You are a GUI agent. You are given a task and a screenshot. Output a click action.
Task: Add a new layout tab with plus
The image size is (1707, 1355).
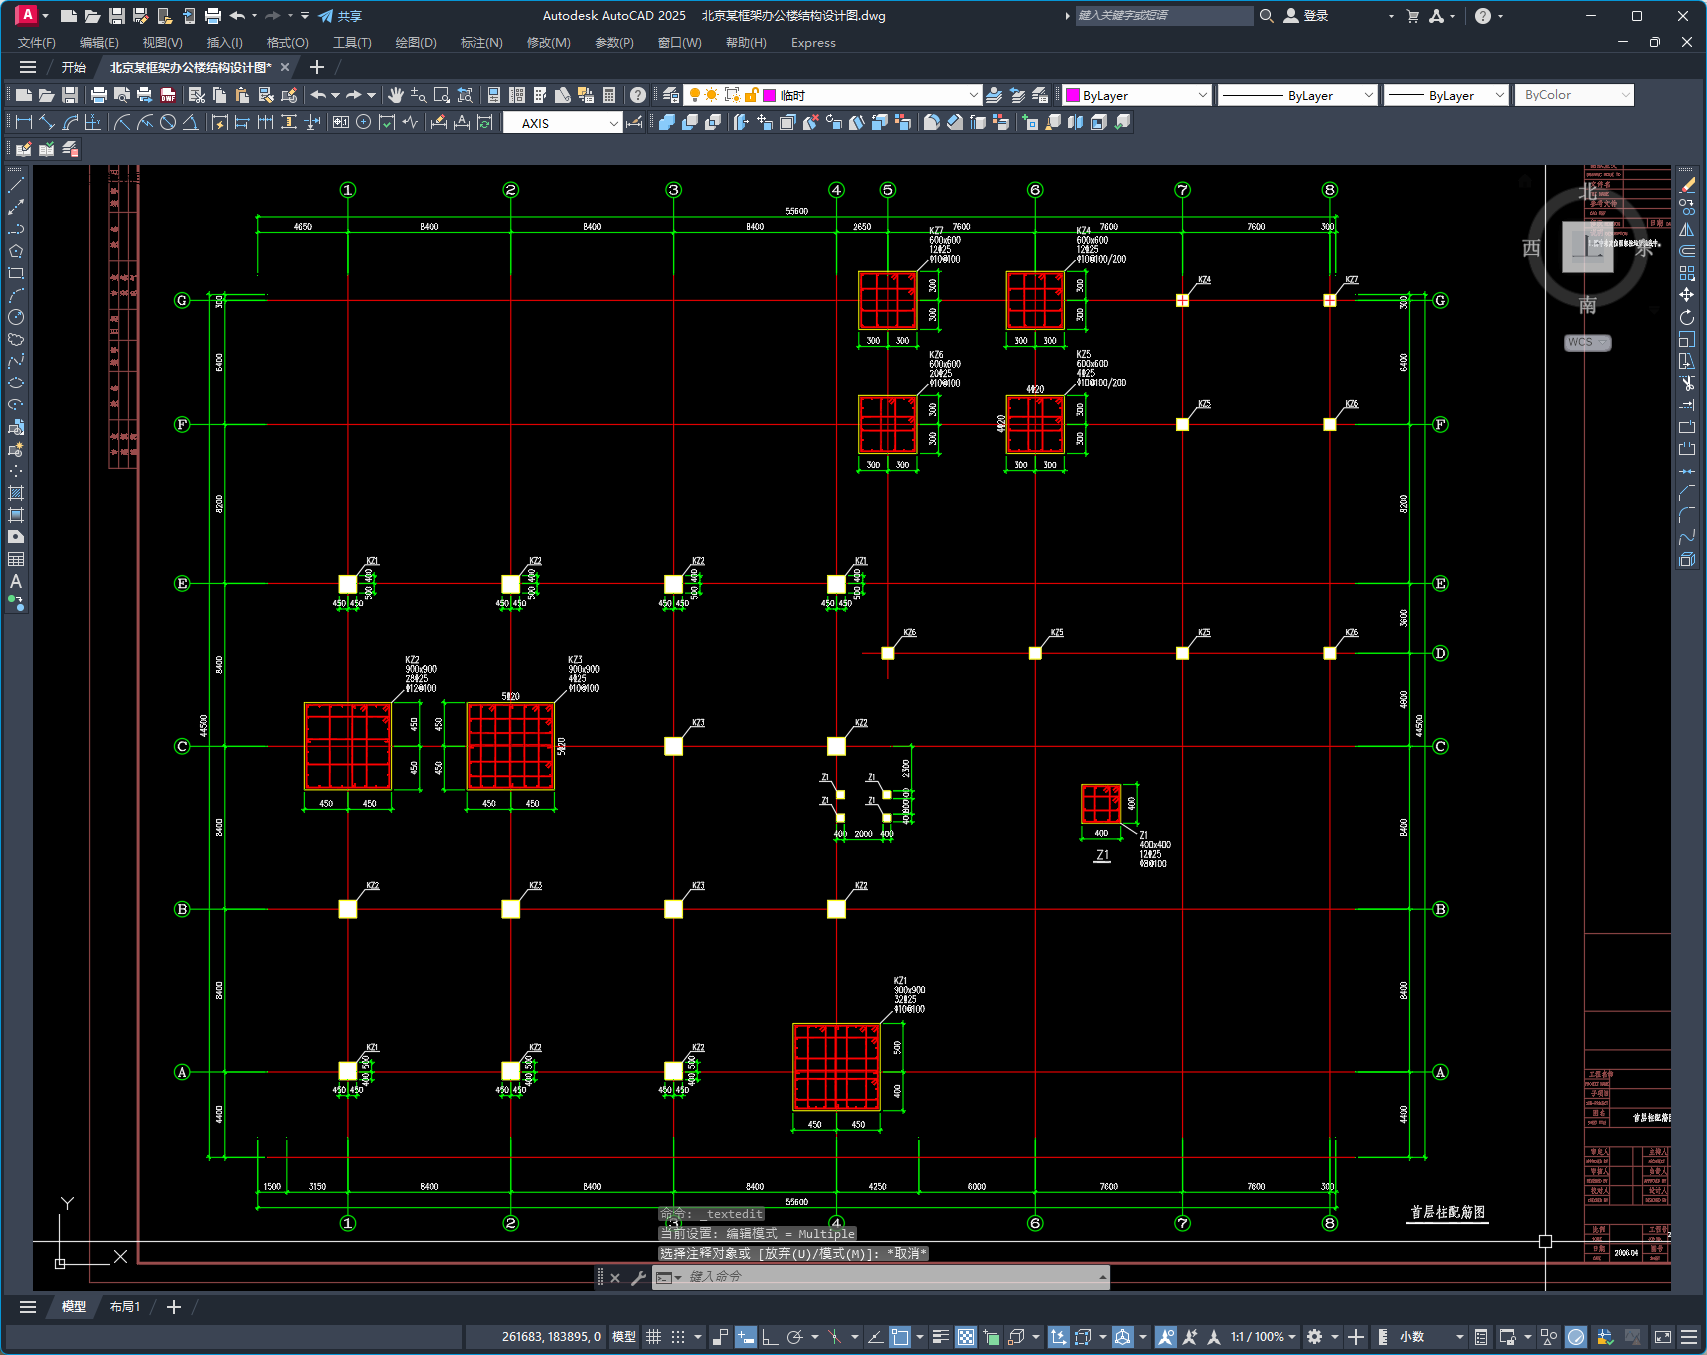pos(174,1307)
